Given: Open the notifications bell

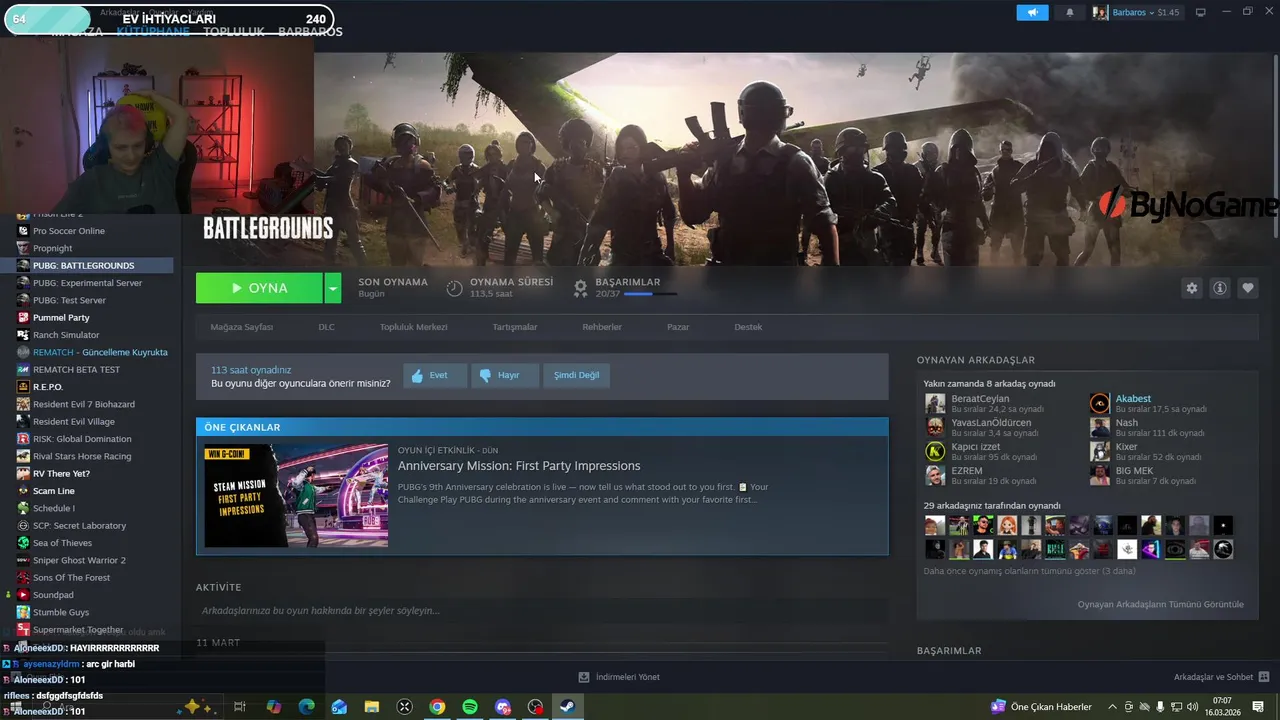Looking at the screenshot, I should 1070,12.
